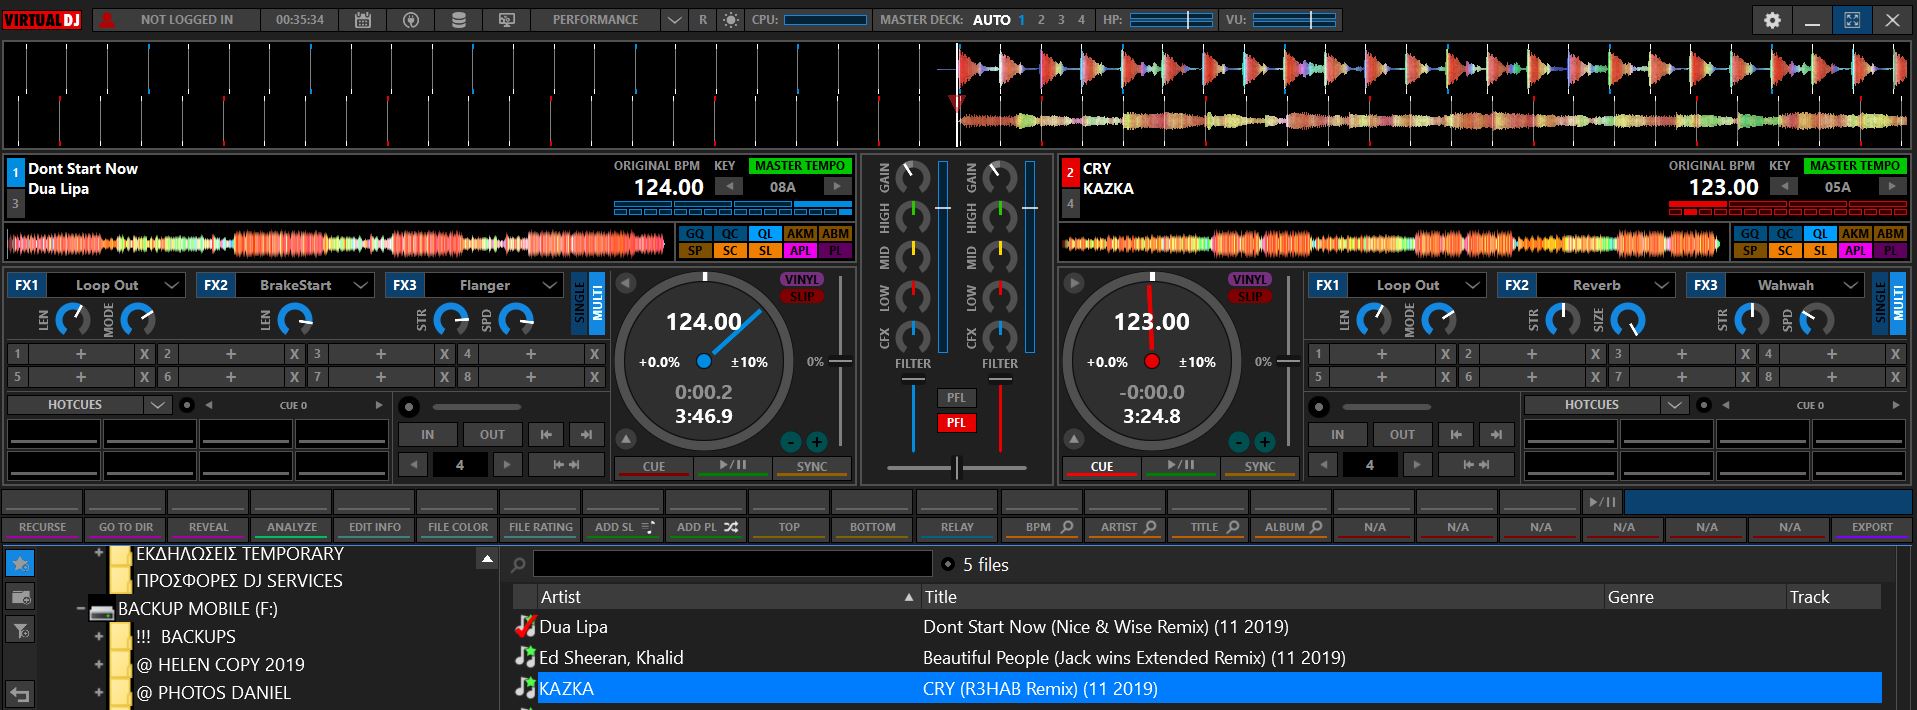Toggle FX1 on deck 1
Viewport: 1917px width, 710px height.
[x=27, y=285]
